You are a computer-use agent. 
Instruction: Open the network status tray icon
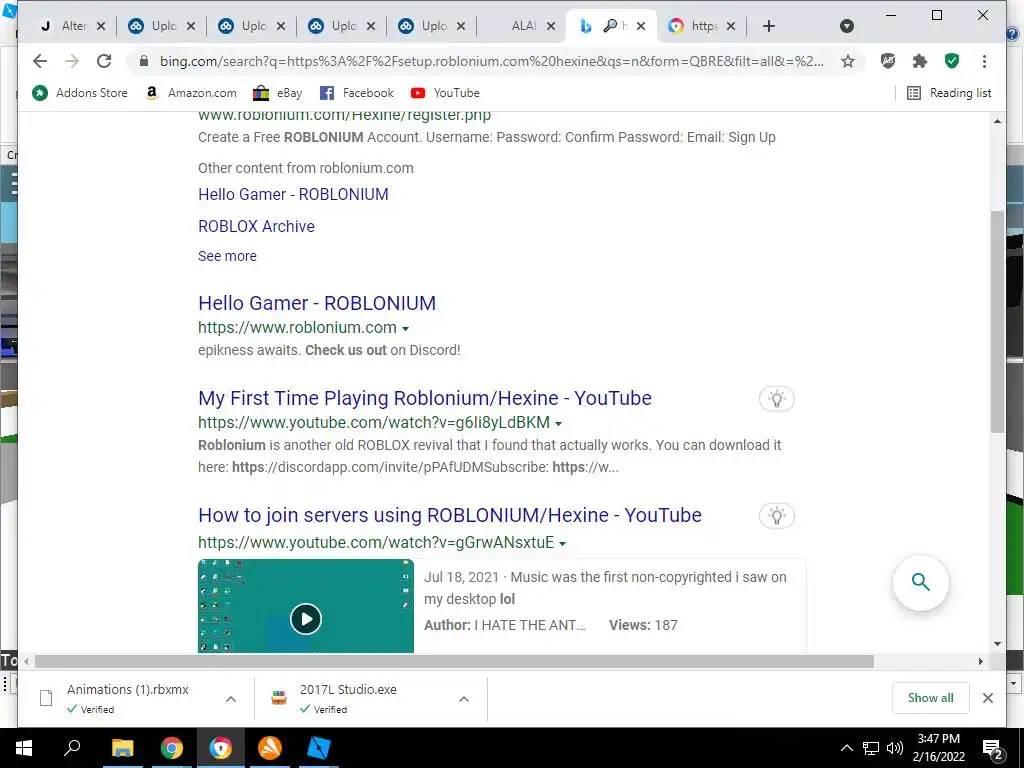coord(871,748)
